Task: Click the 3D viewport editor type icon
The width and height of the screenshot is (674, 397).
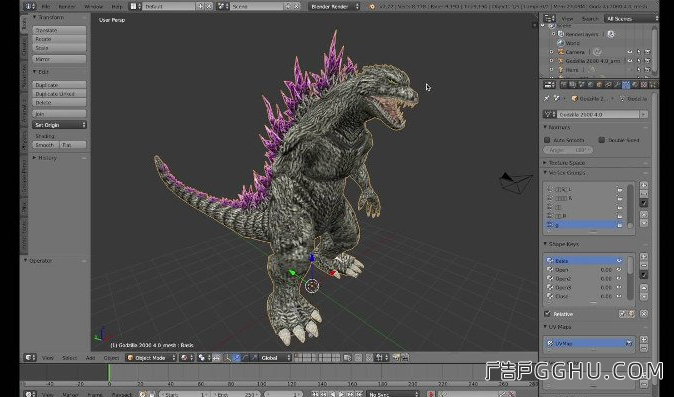Action: [x=30, y=357]
